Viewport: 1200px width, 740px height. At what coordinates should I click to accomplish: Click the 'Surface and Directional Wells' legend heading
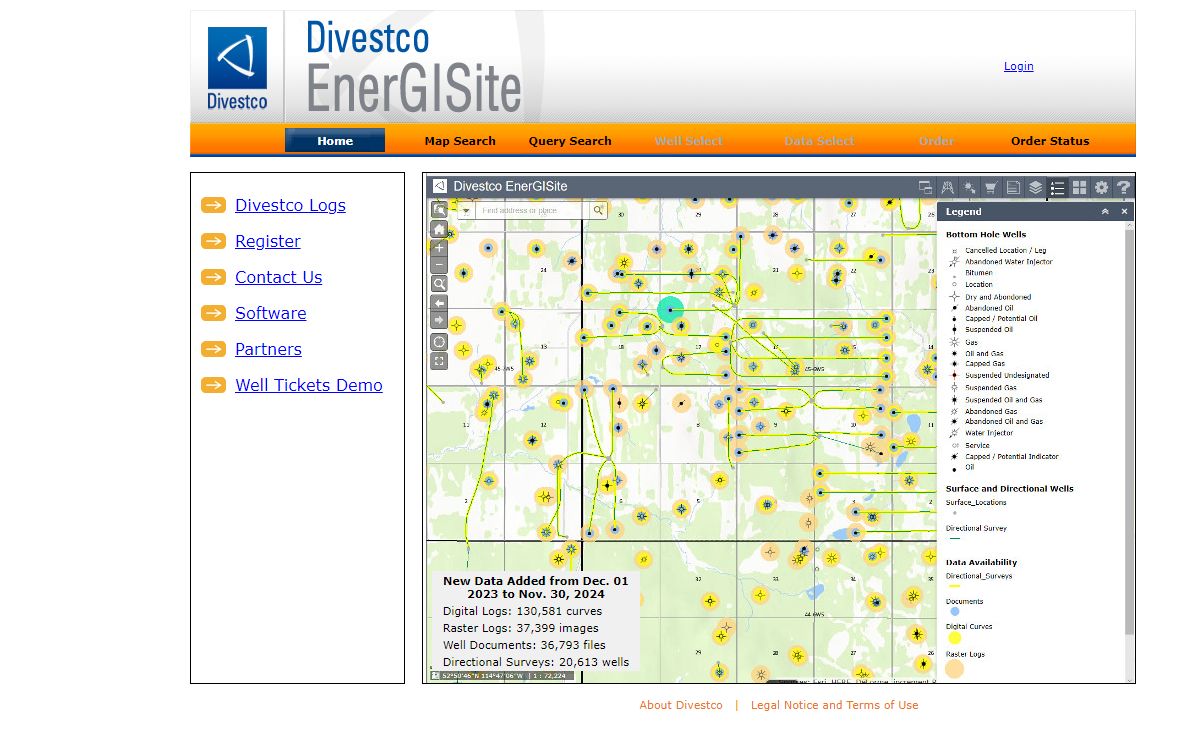pyautogui.click(x=1010, y=489)
